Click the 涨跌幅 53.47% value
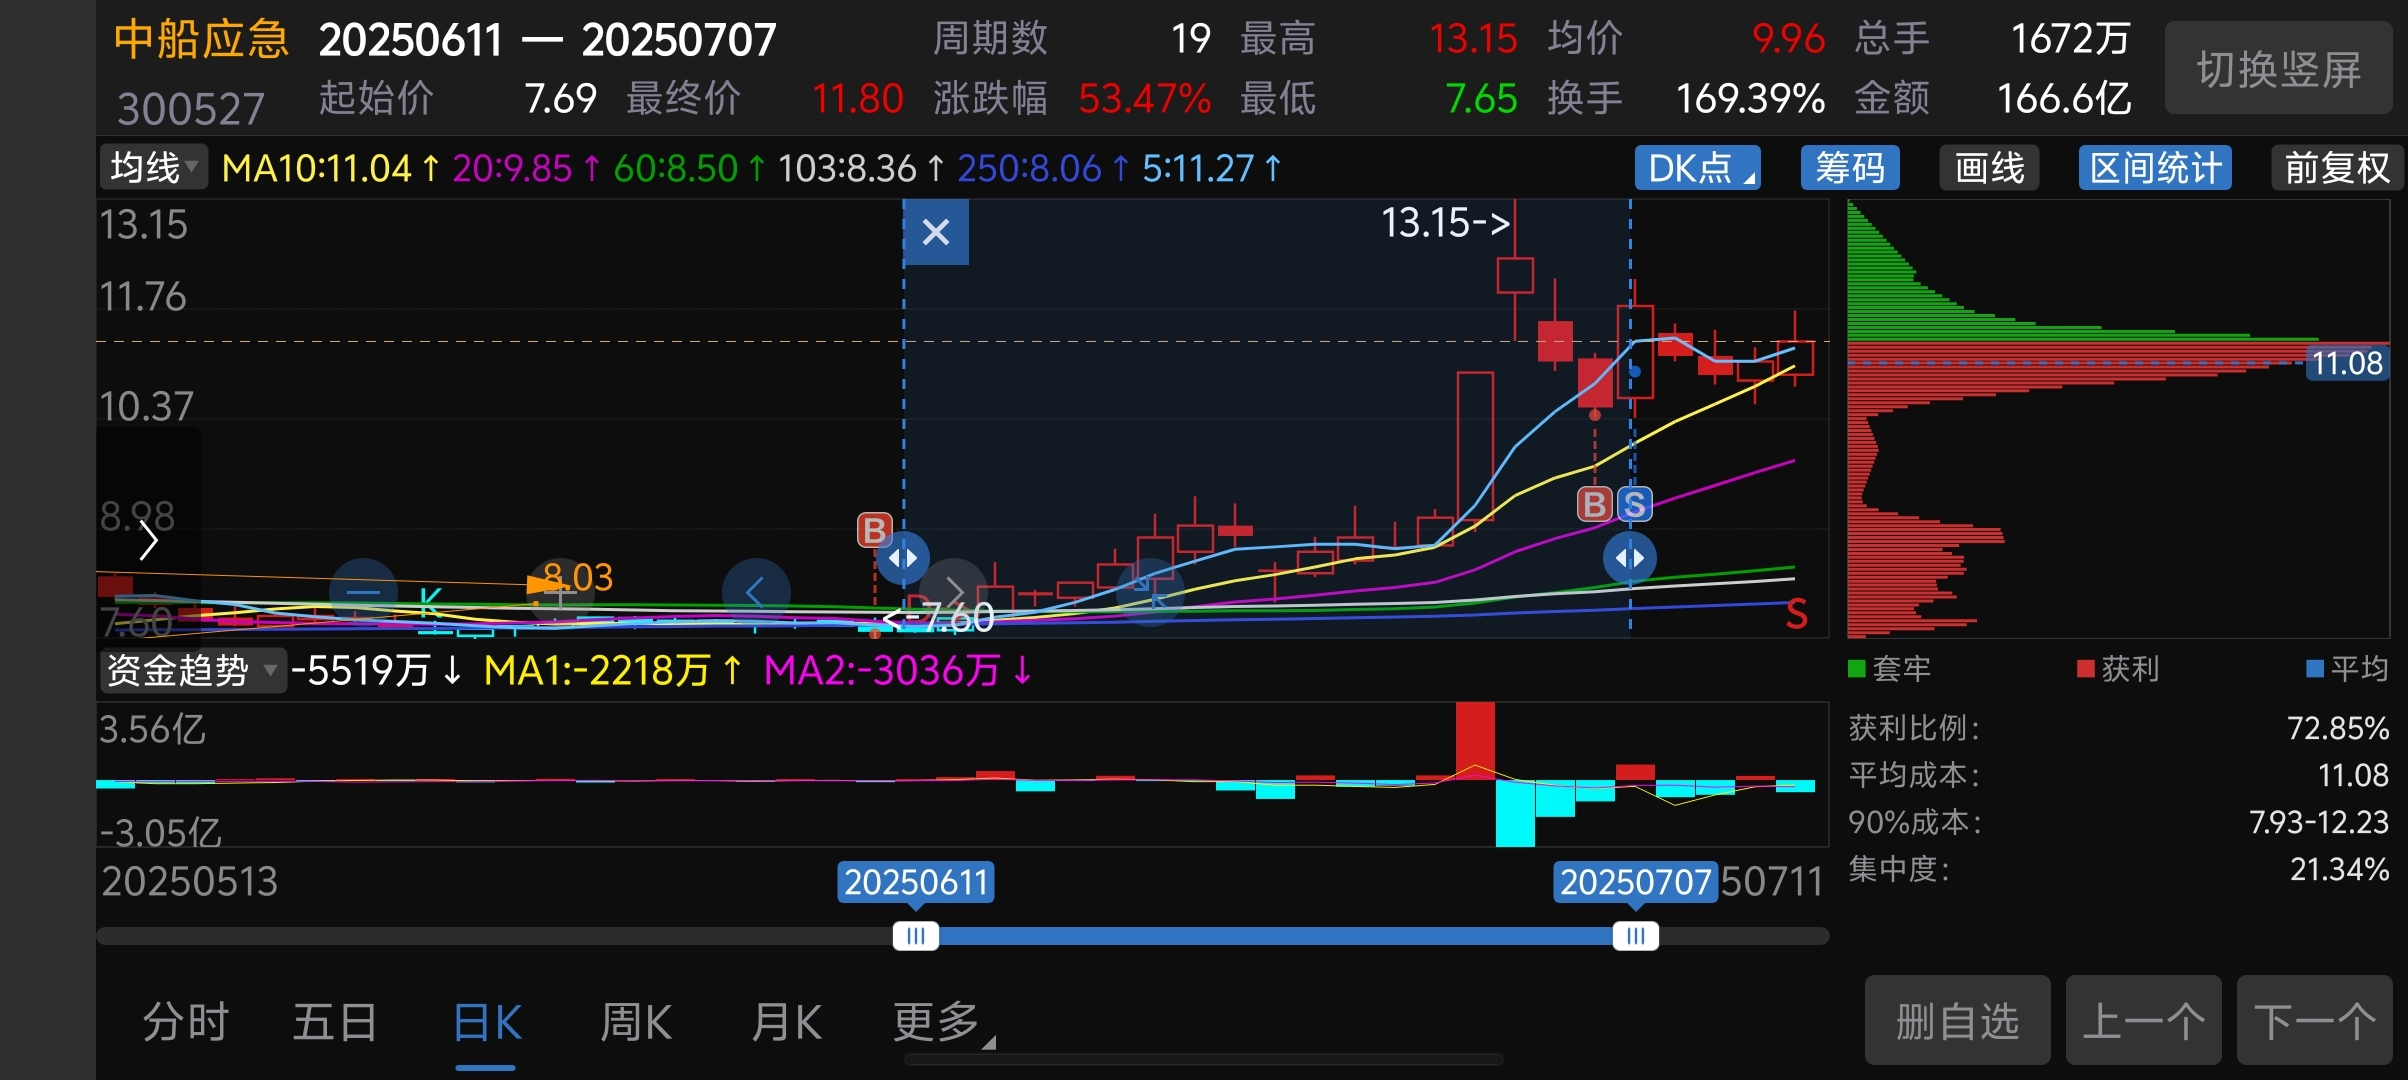 point(1145,99)
